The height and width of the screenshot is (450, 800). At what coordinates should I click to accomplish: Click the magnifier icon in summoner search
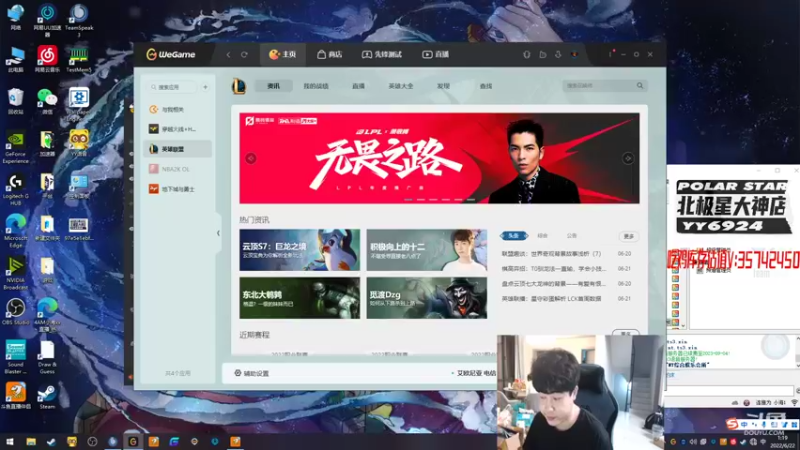[640, 86]
